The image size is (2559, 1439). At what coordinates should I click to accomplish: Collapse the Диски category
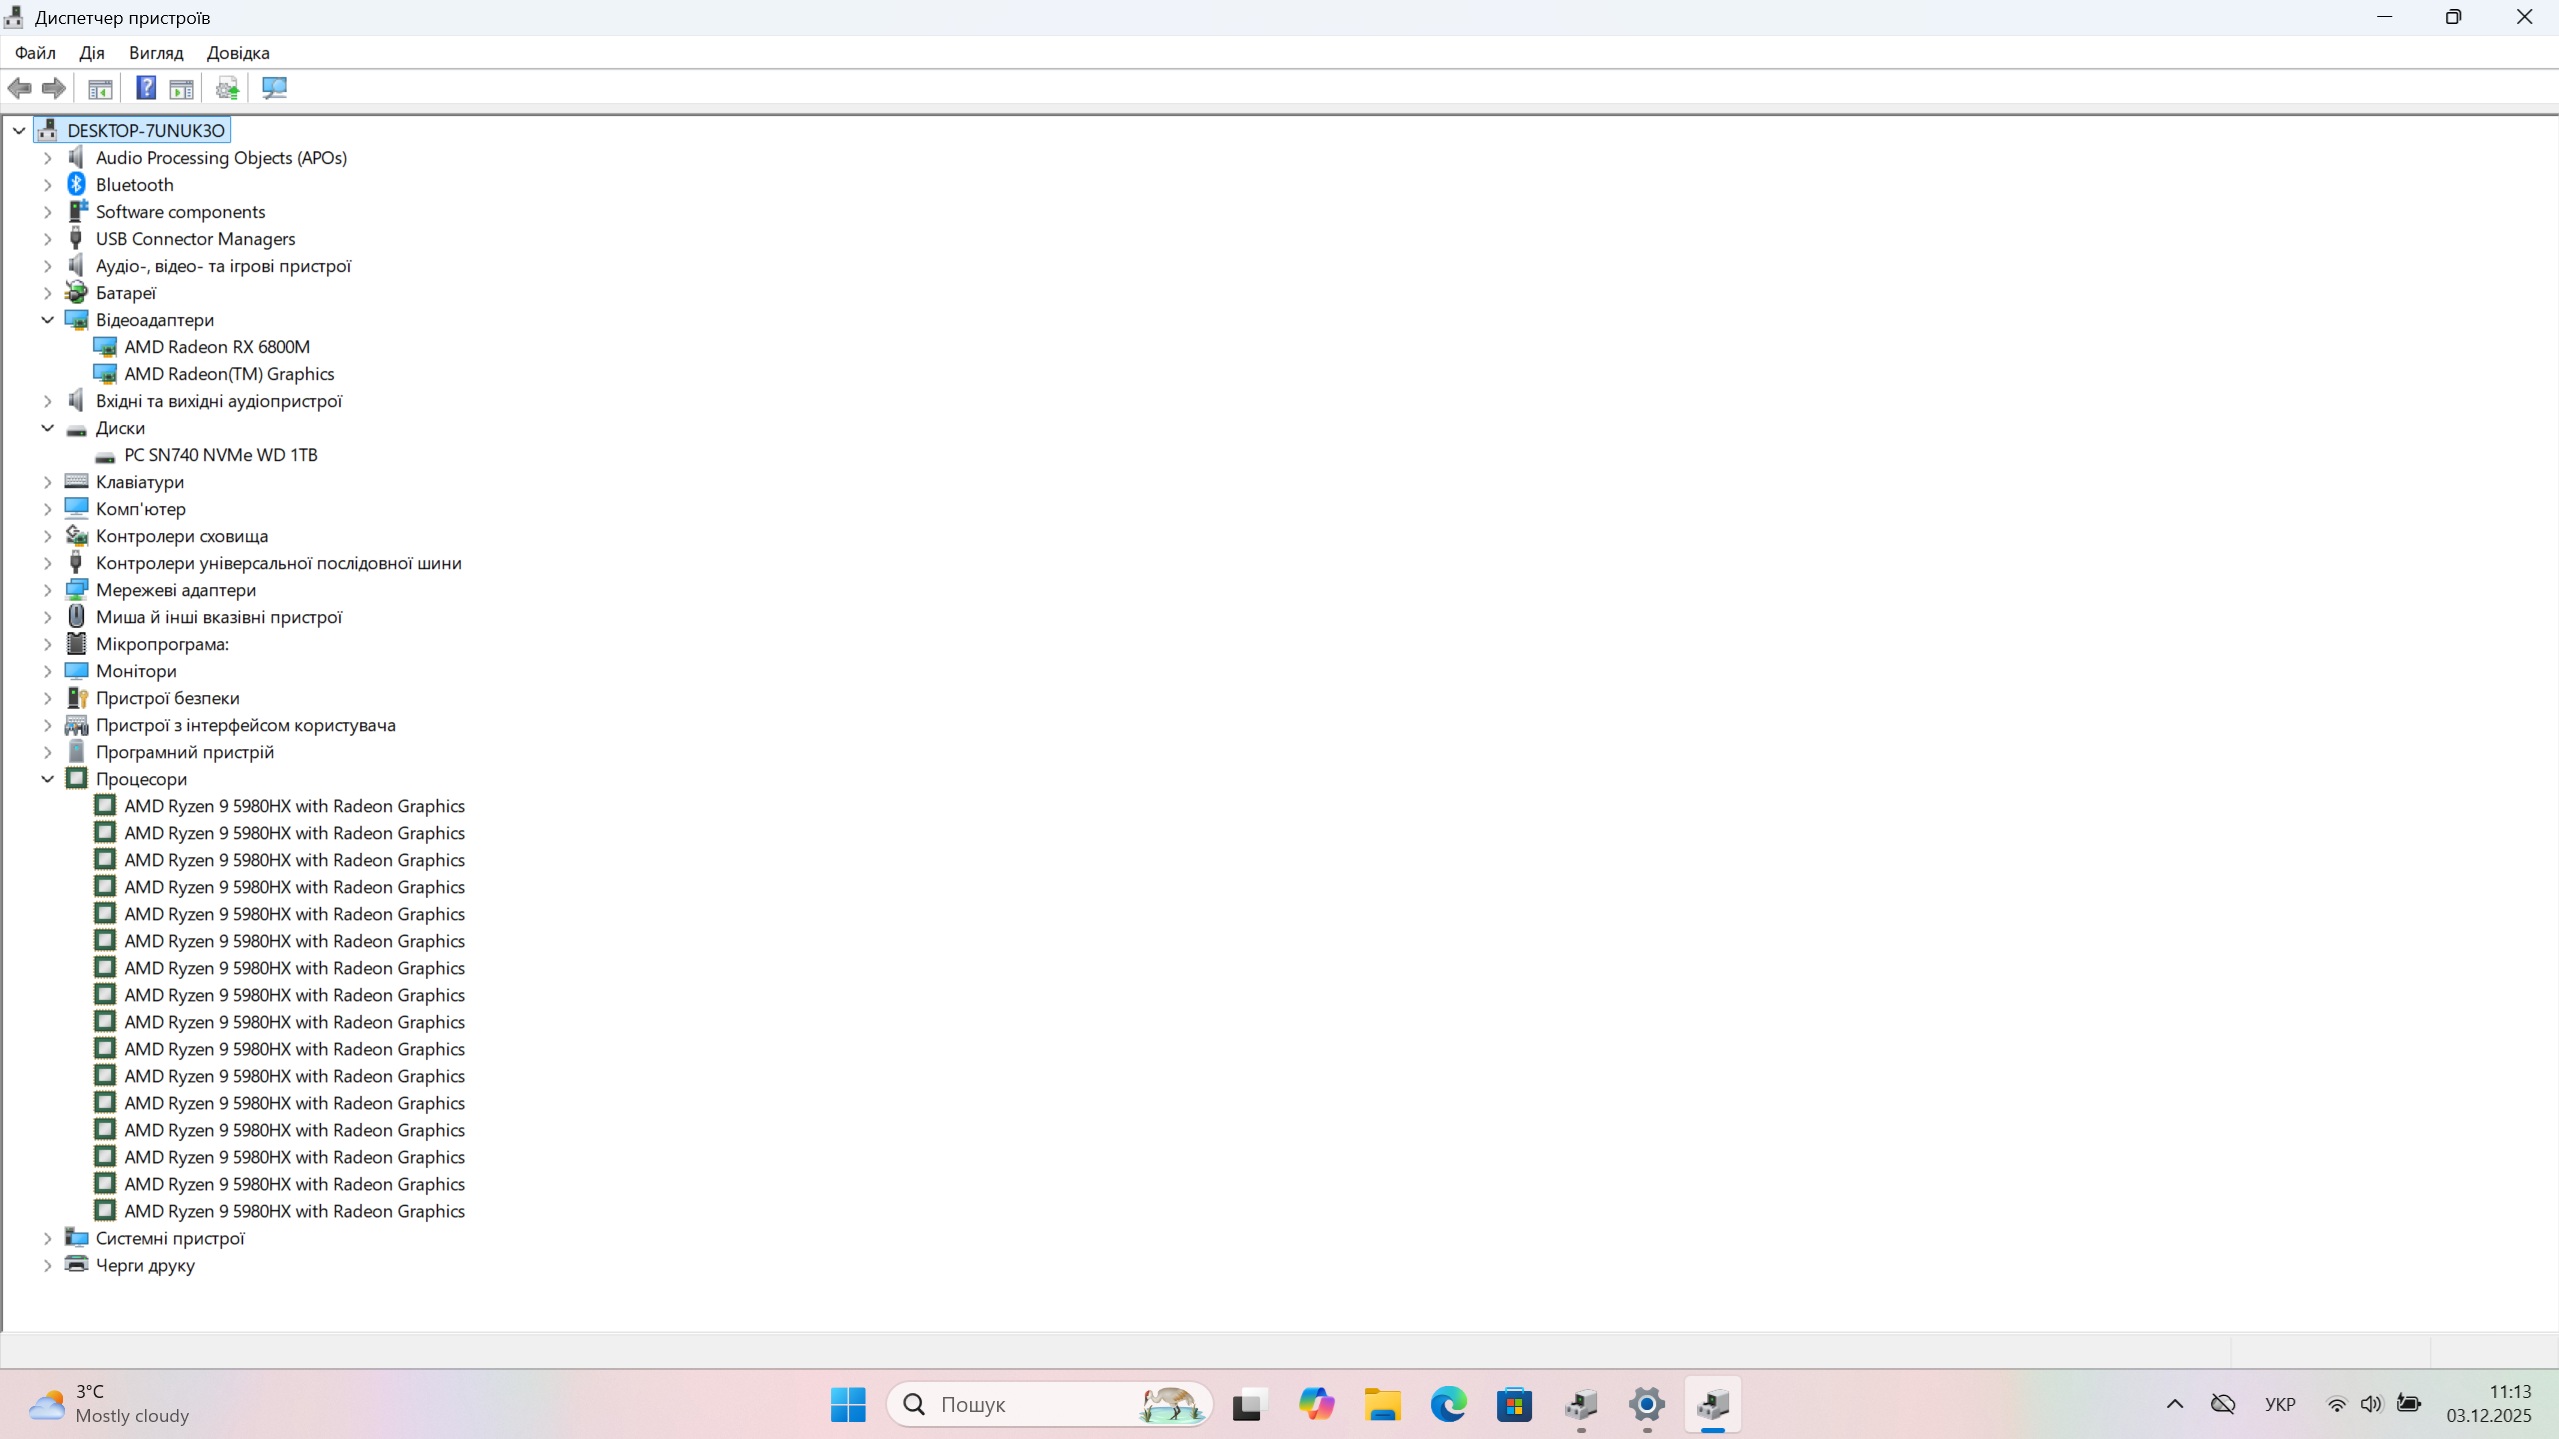[x=47, y=428]
